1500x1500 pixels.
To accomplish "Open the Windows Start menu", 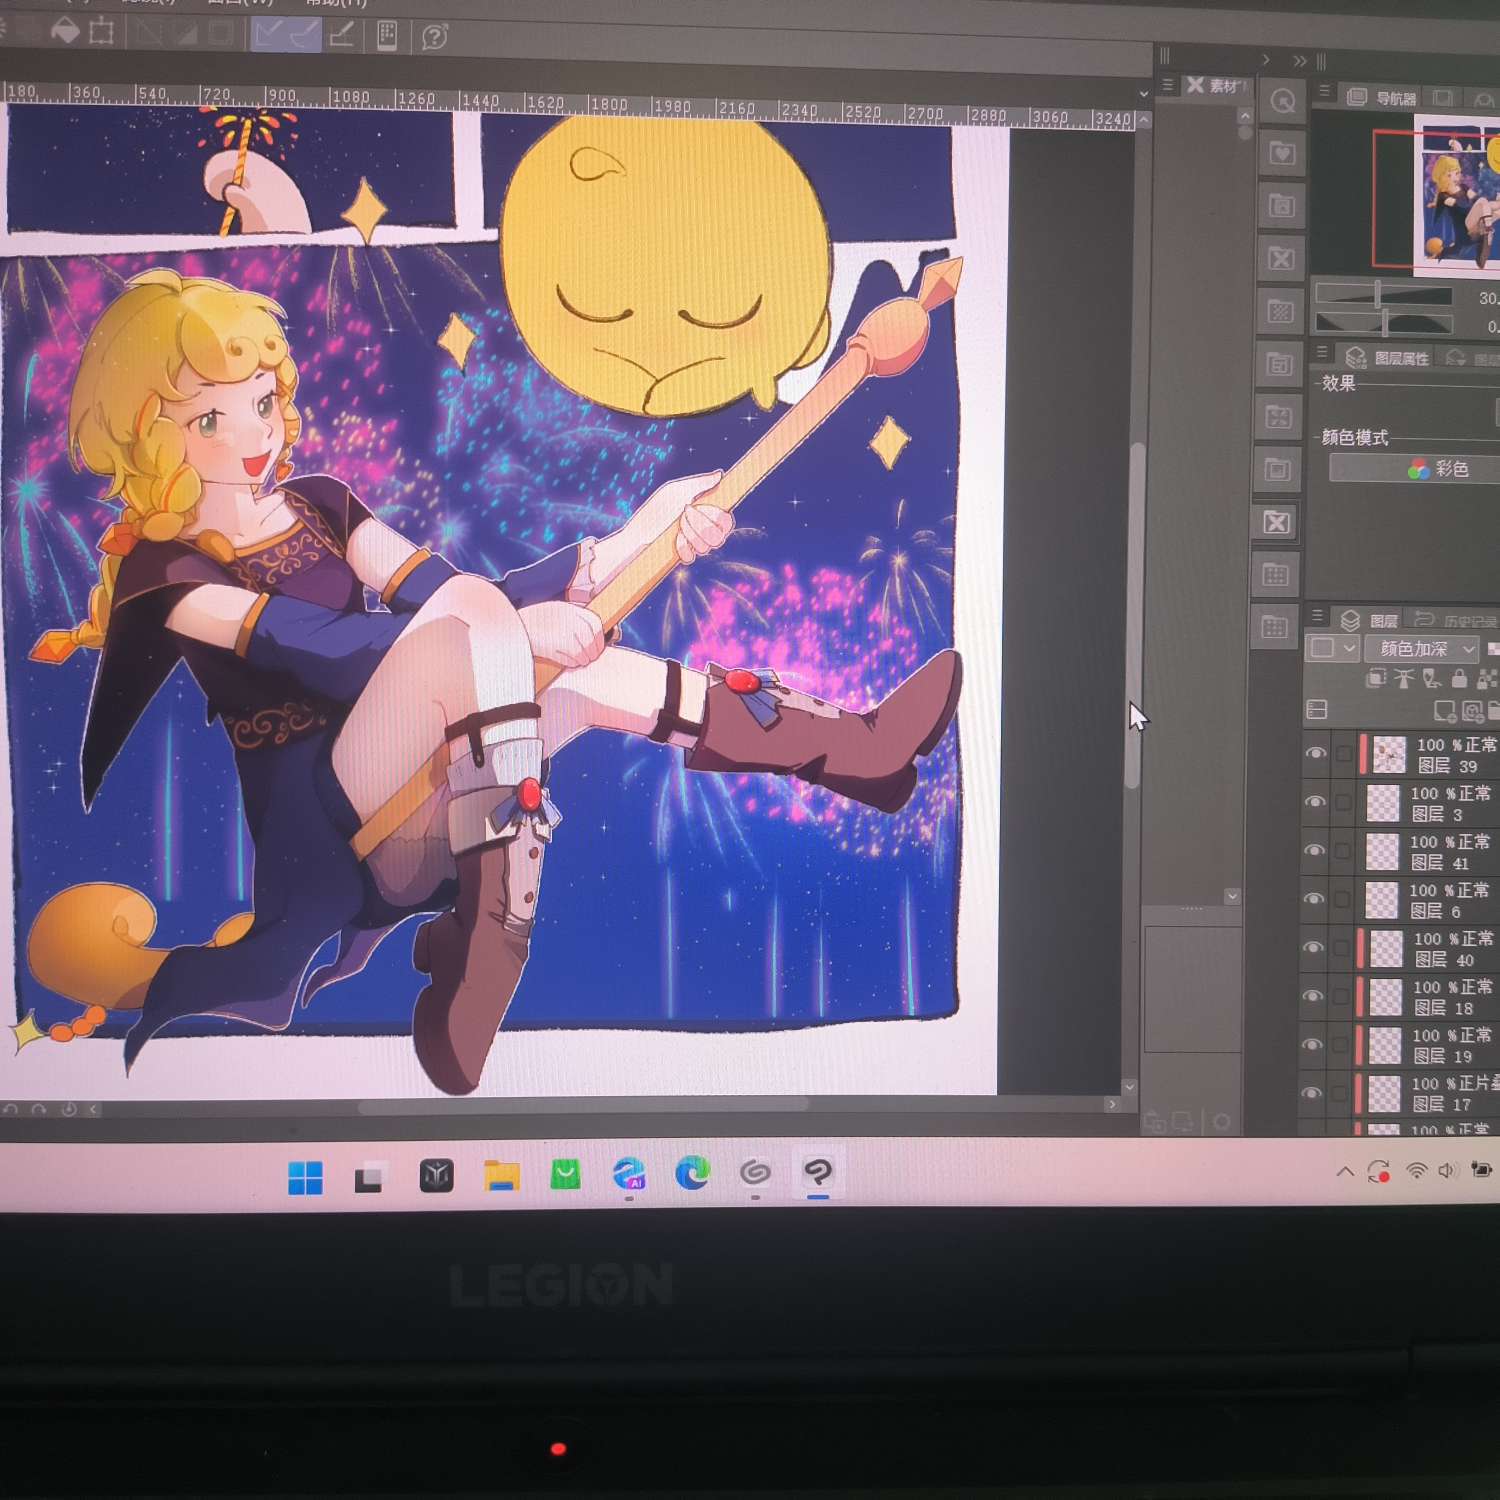I will coord(305,1178).
